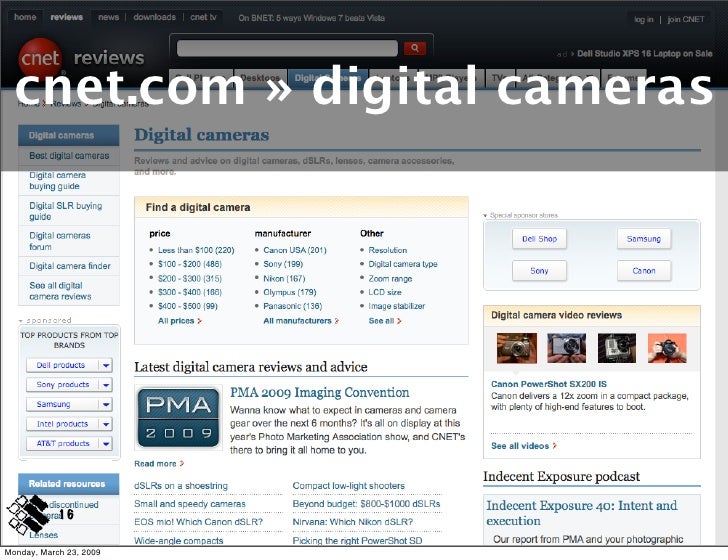Click the Samsung sponsor store button
This screenshot has height=560, width=728.
tap(644, 239)
